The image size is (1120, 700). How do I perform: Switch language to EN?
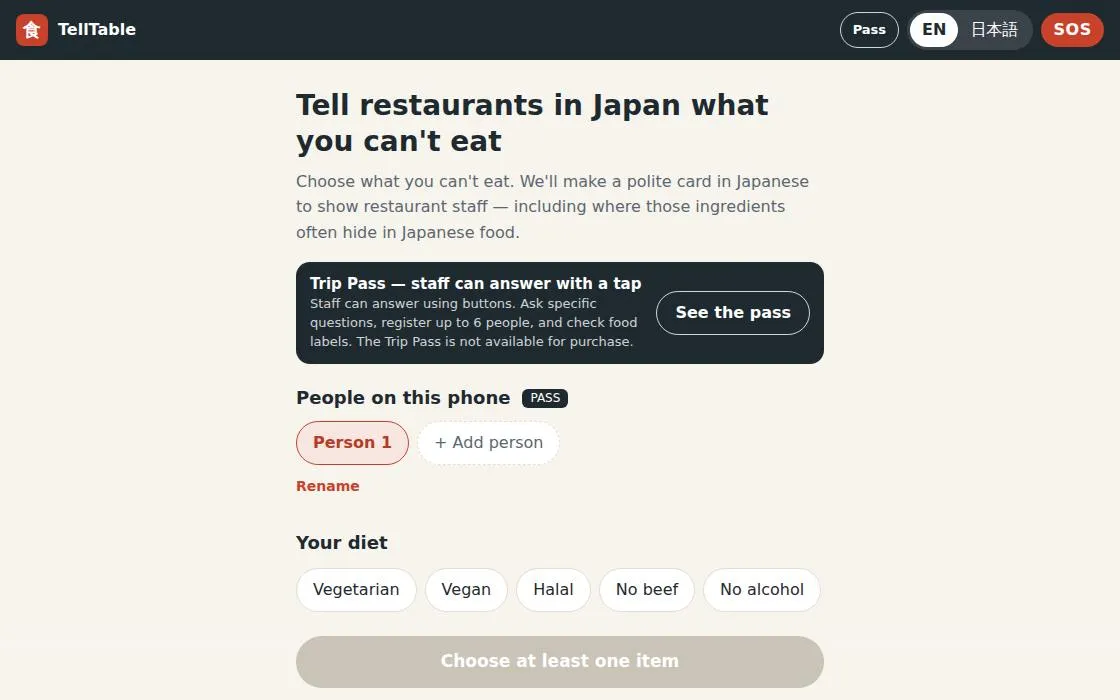click(x=934, y=30)
